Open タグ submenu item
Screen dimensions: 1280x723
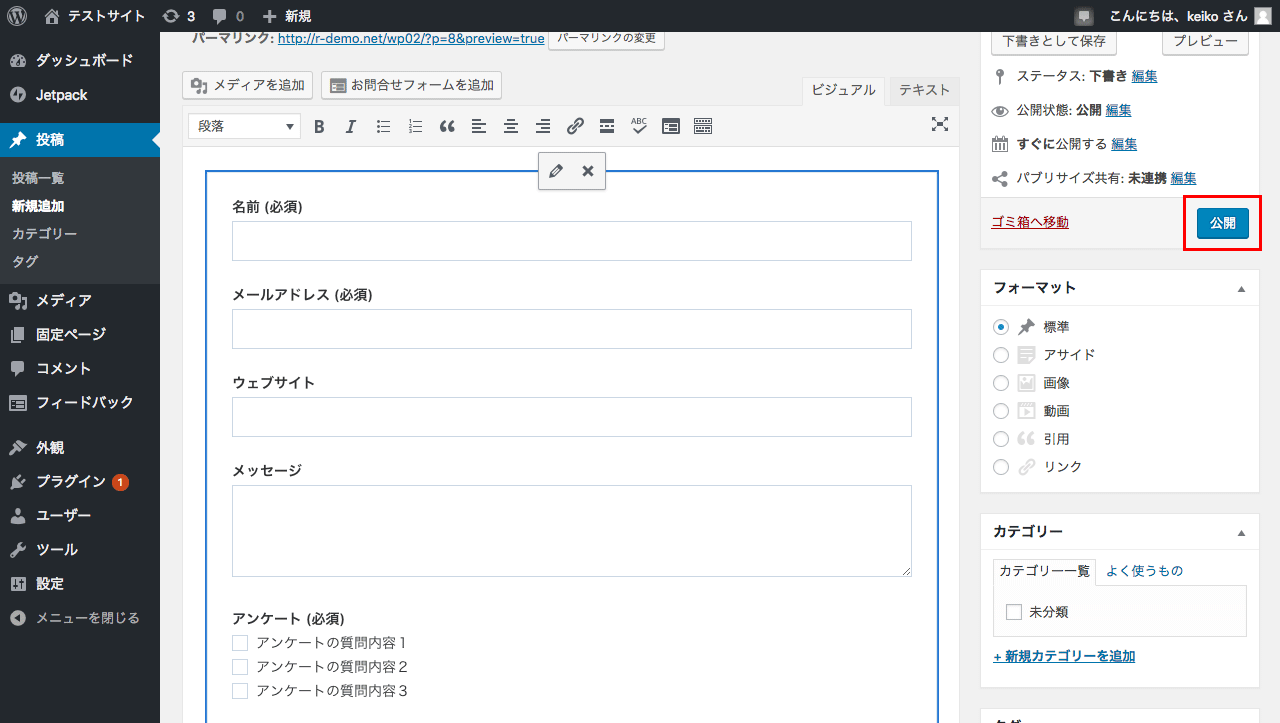coord(25,262)
